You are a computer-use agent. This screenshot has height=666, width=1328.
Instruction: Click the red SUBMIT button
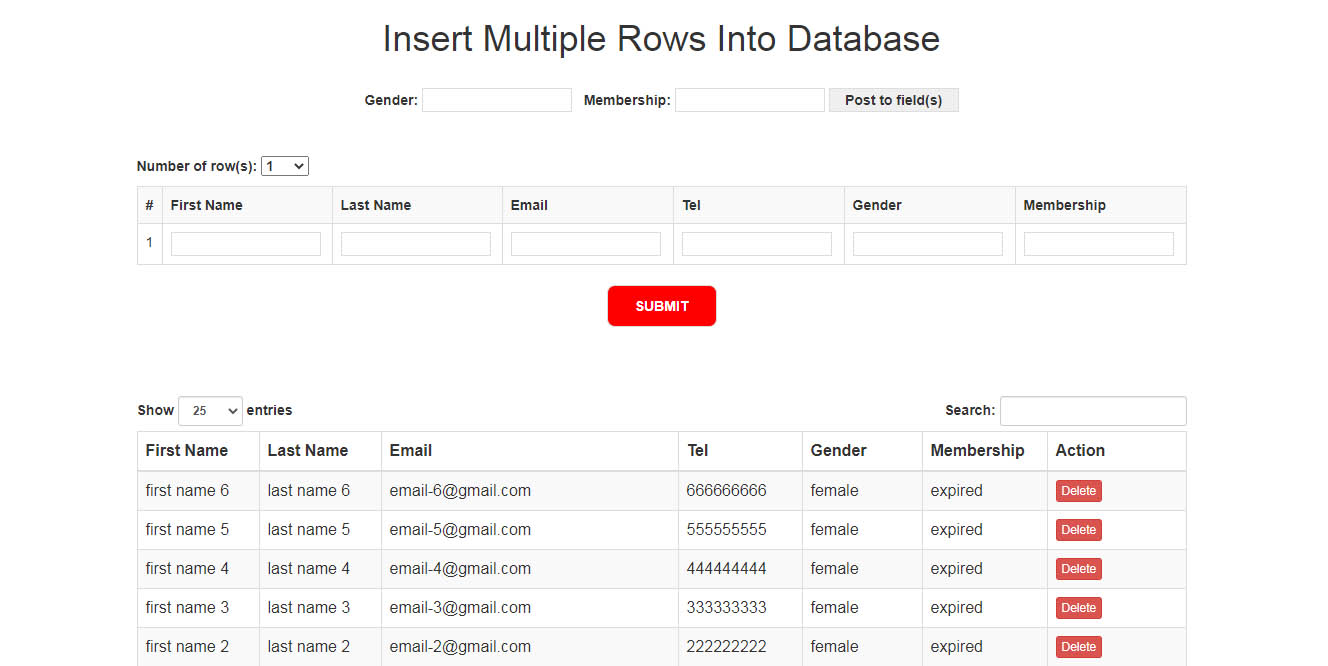(x=662, y=306)
